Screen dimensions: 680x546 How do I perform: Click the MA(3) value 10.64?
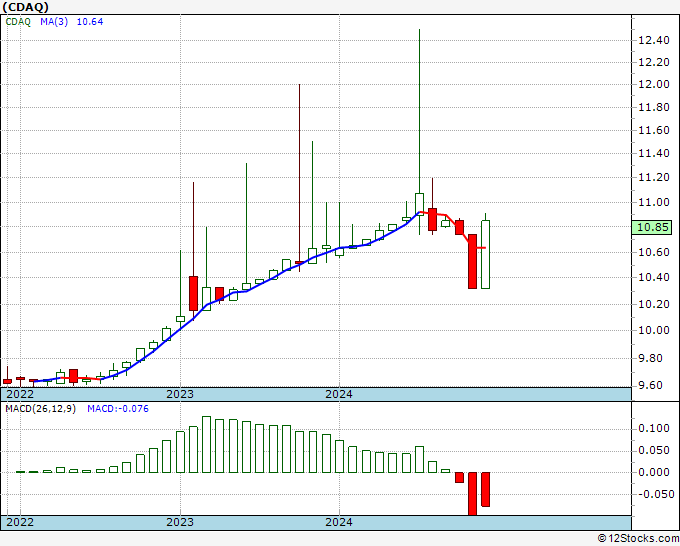point(90,22)
